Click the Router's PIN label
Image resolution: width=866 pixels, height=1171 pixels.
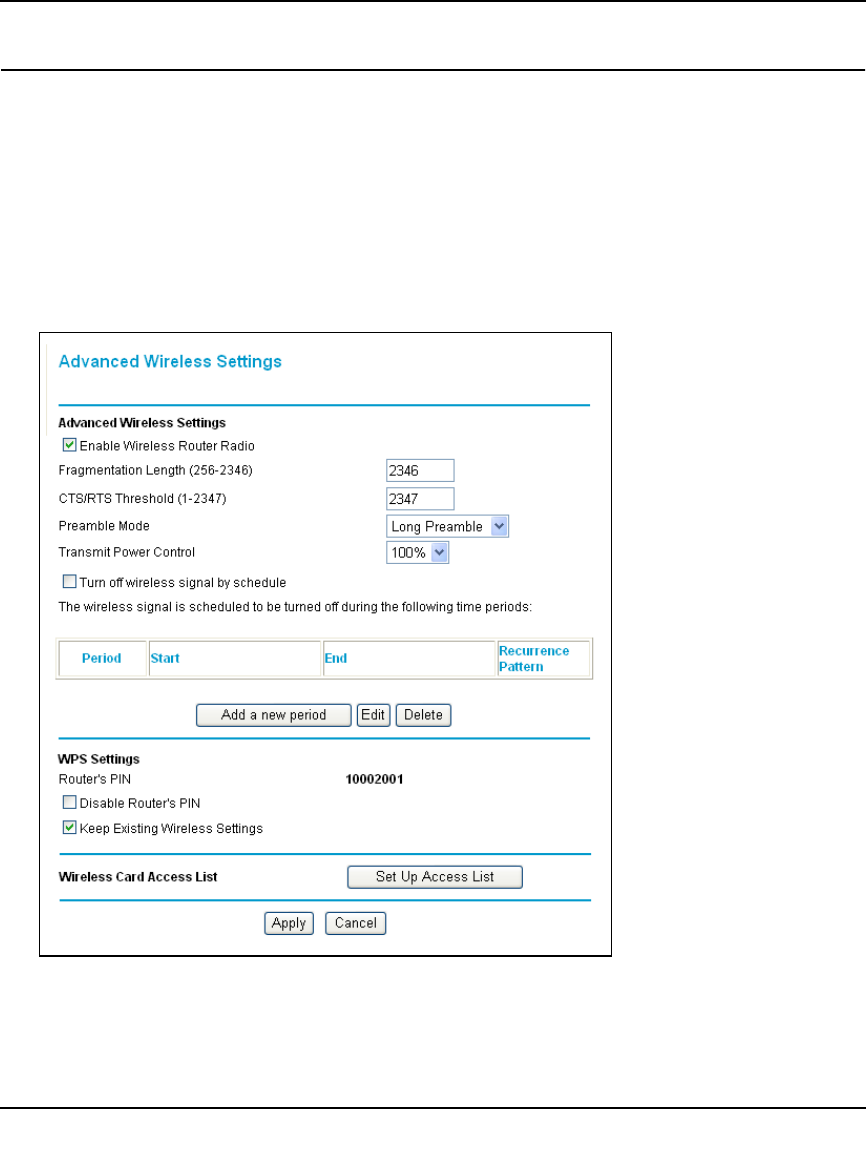click(x=95, y=779)
